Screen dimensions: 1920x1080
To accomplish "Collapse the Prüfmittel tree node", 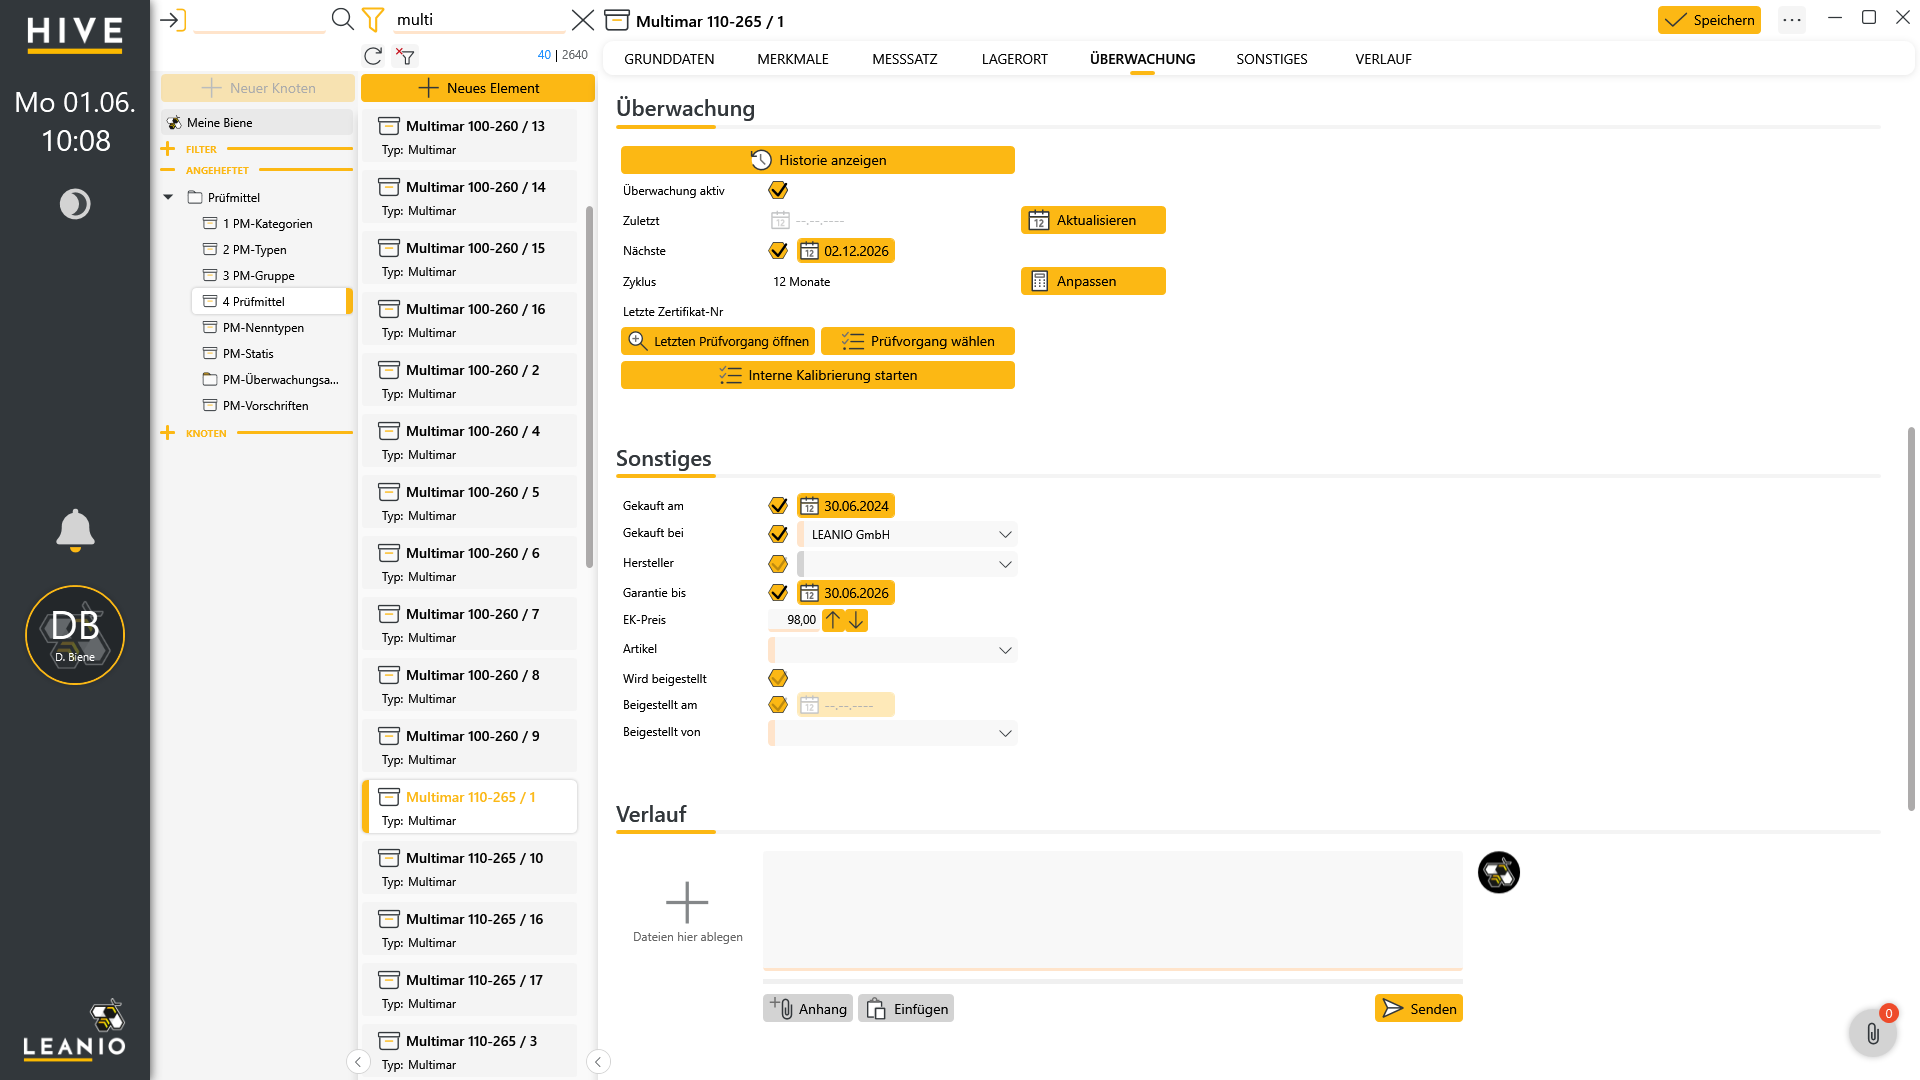I will 168,197.
